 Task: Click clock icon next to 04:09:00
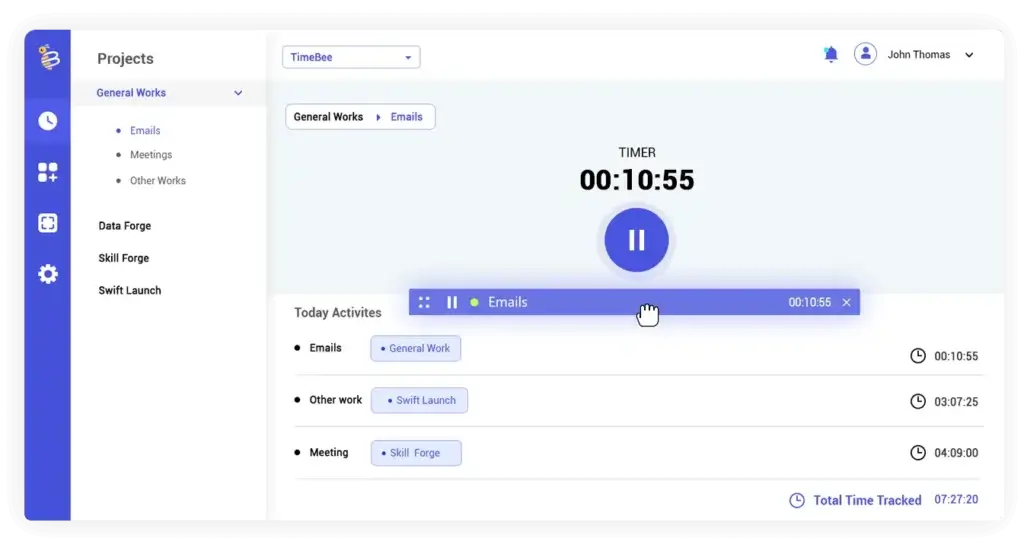[x=918, y=452]
